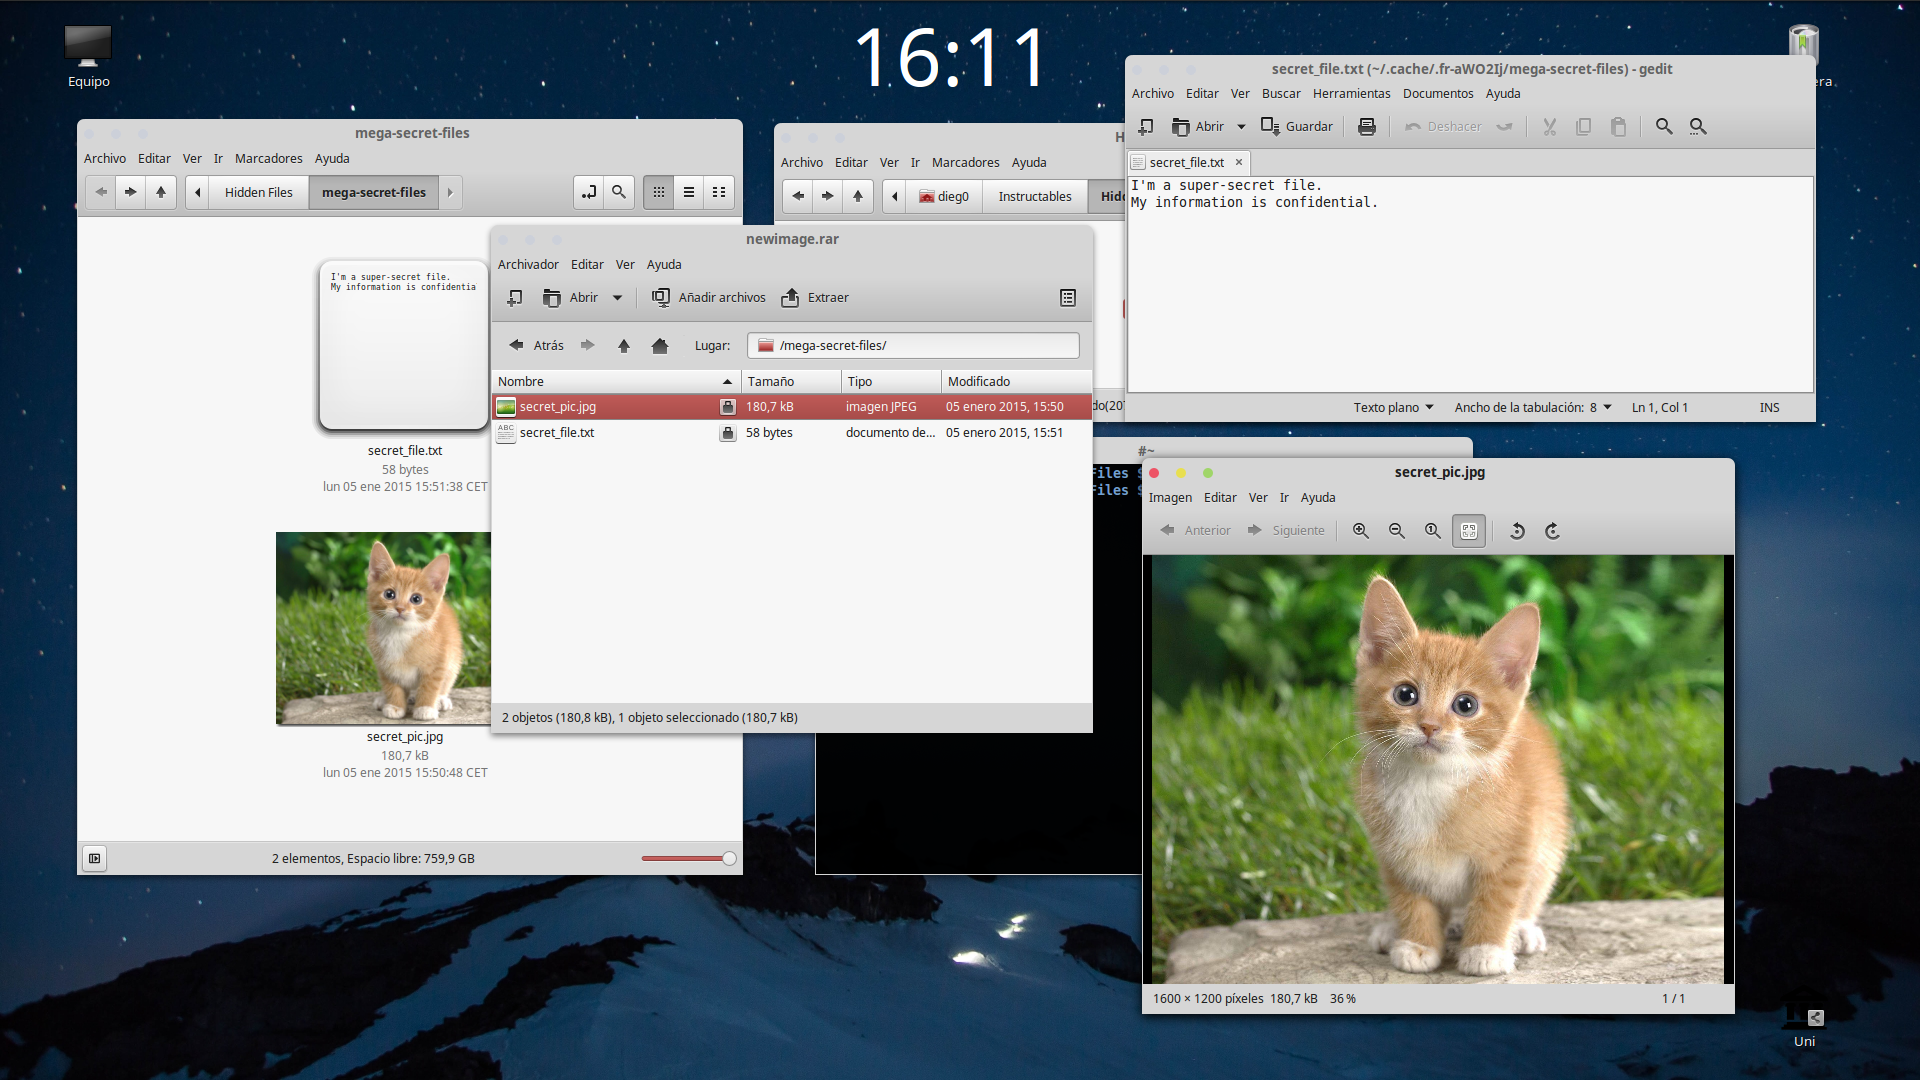
Task: Open Archivador menu in newimage.rar window
Action: coord(528,264)
